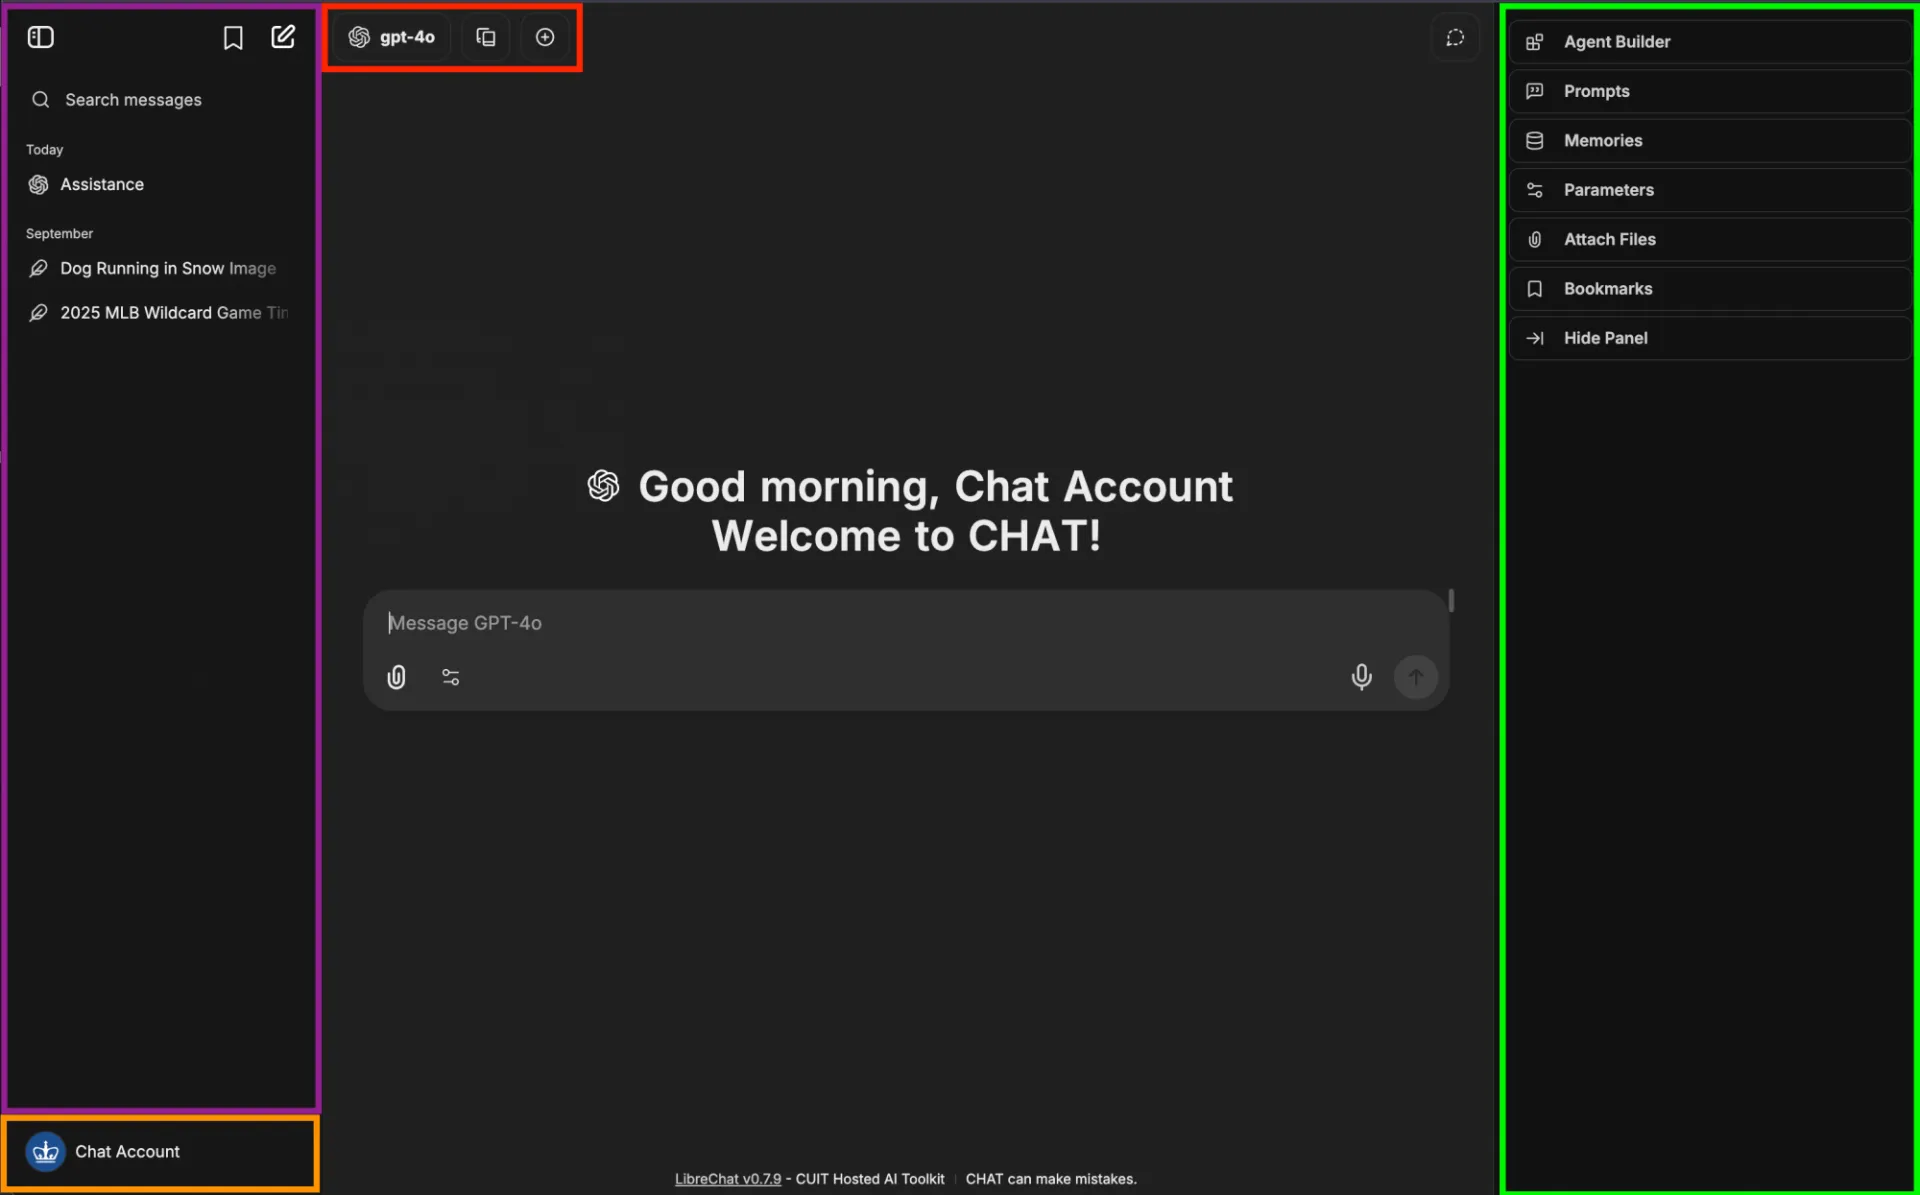The height and width of the screenshot is (1195, 1920).
Task: Click the Hide Panel arrow icon
Action: click(1534, 338)
